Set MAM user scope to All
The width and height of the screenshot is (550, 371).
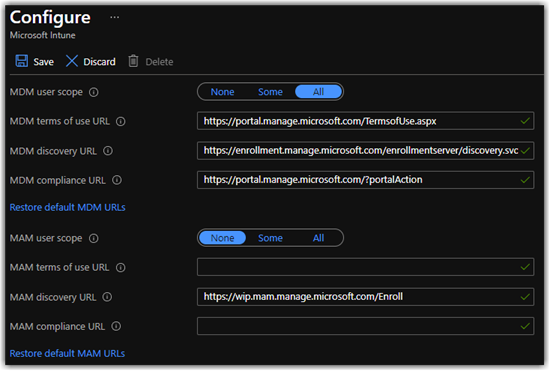(x=318, y=238)
